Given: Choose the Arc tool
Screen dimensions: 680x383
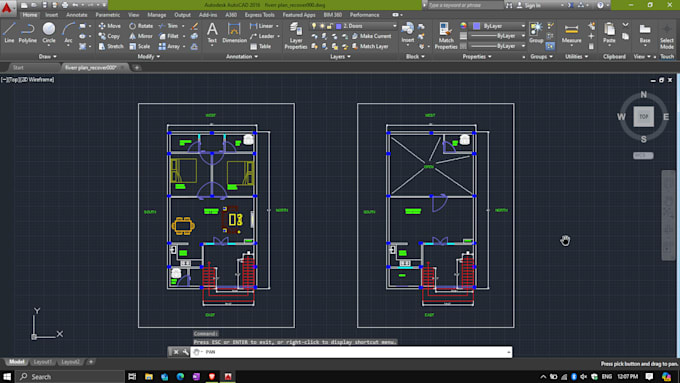Looking at the screenshot, I should [68, 33].
